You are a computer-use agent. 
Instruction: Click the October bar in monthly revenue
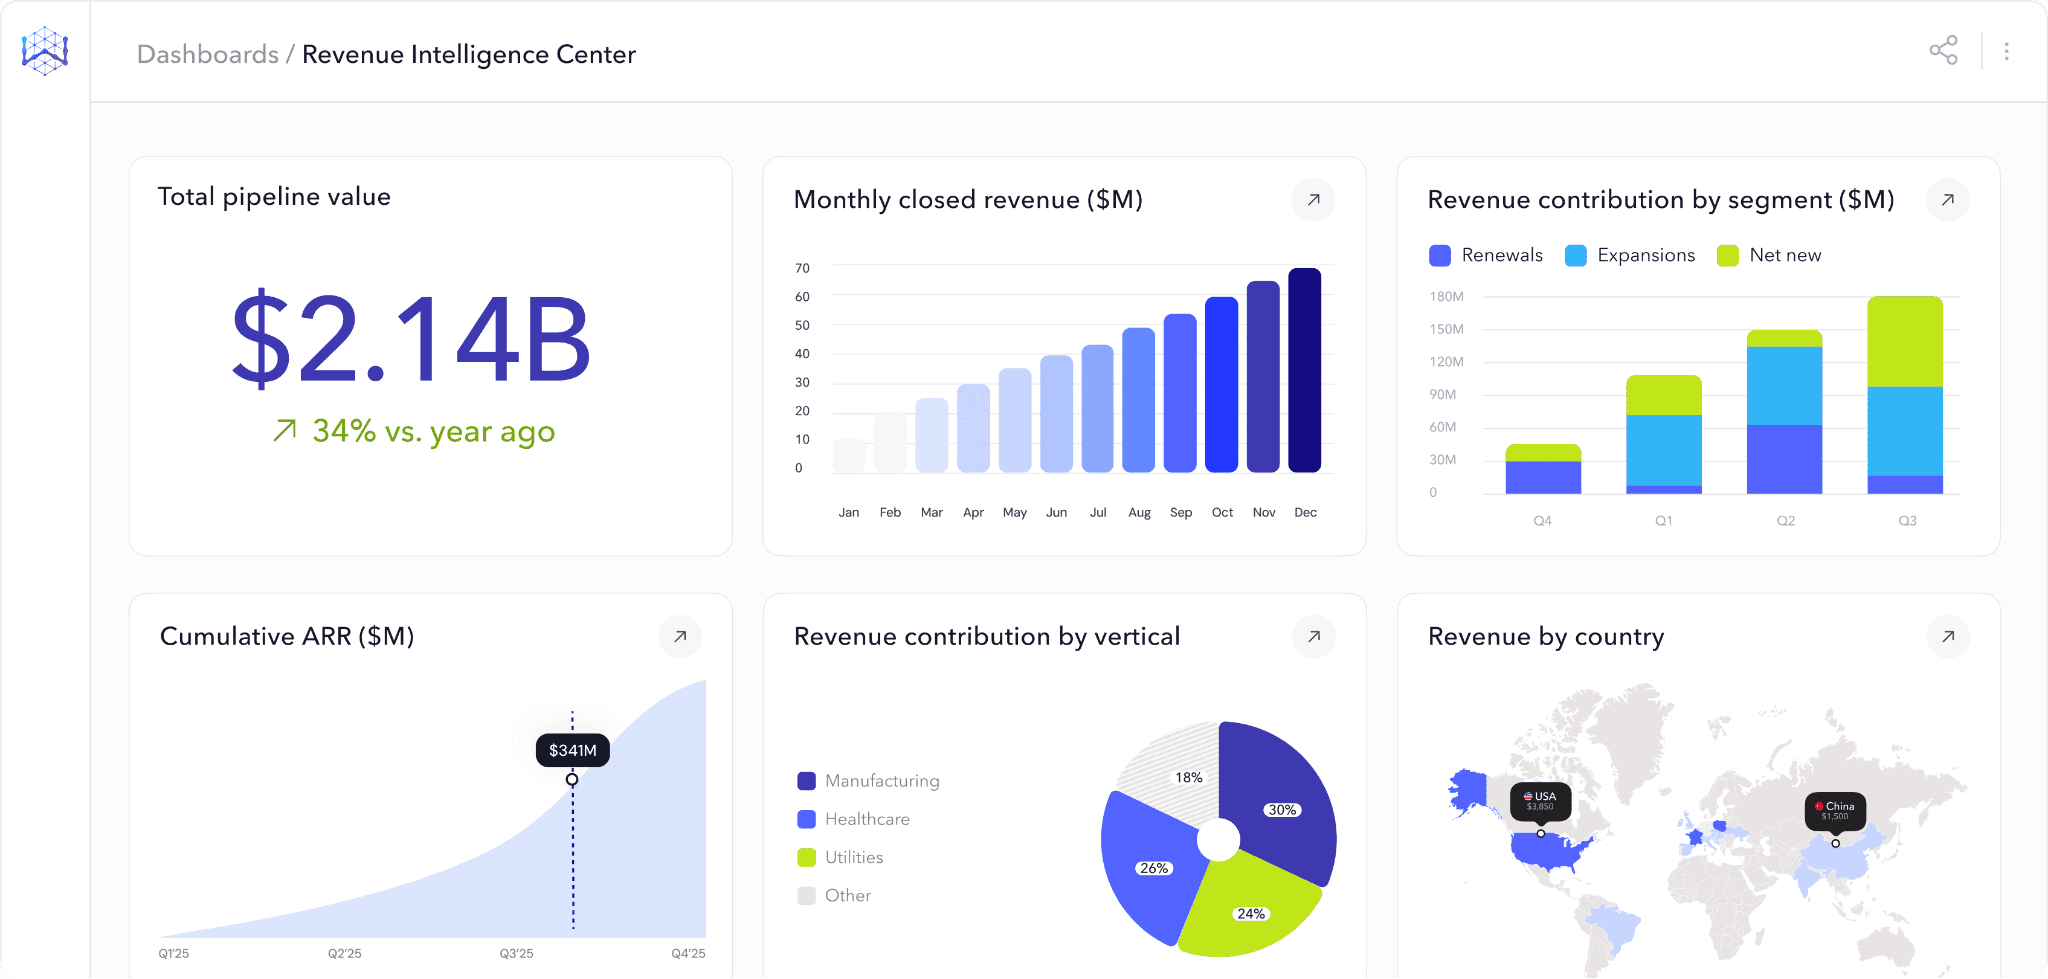tap(1222, 385)
